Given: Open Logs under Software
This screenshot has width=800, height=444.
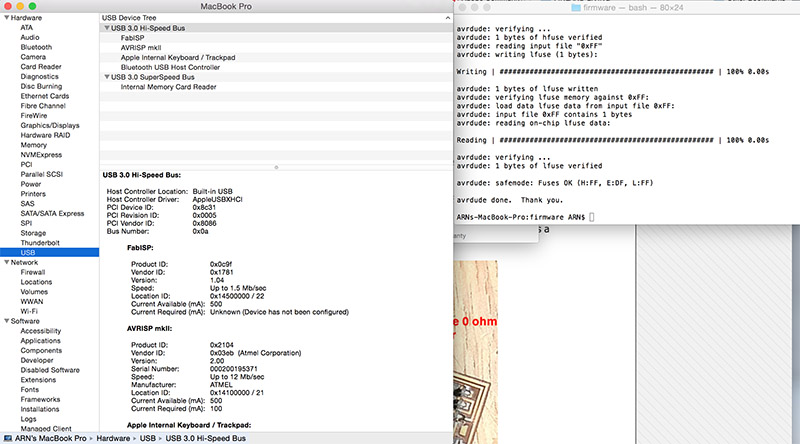Looking at the screenshot, I should tap(29, 419).
